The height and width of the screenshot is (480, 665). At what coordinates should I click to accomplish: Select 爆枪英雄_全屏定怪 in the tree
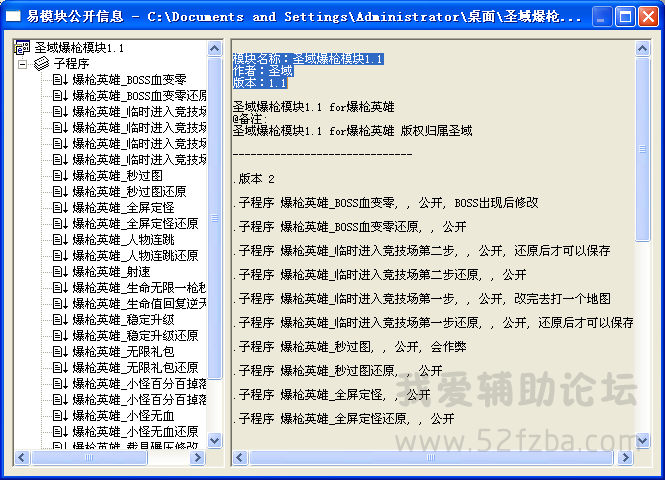click(x=123, y=208)
